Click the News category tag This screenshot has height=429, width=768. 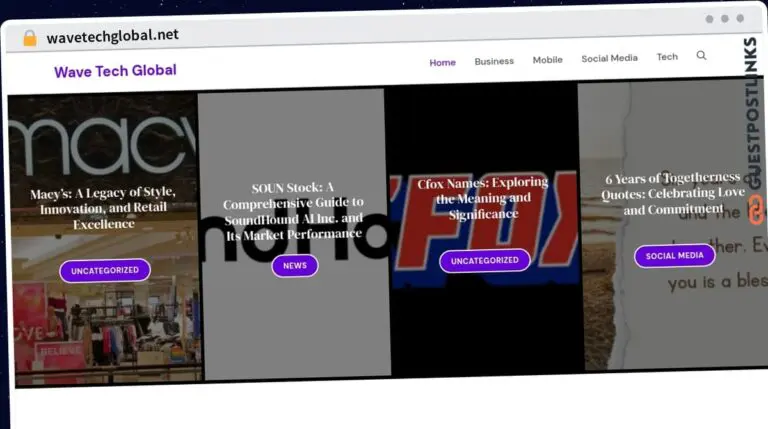pyautogui.click(x=295, y=266)
